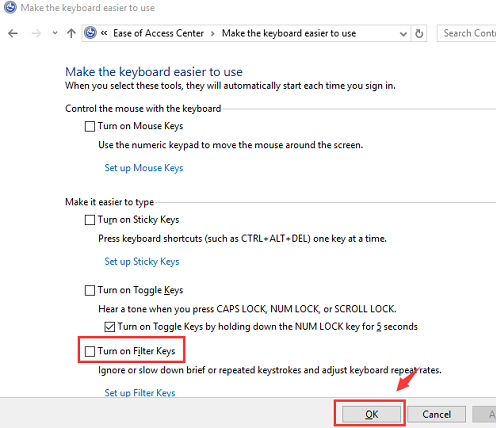Image resolution: width=496 pixels, height=428 pixels.
Task: Click the OK button
Action: coord(371,414)
